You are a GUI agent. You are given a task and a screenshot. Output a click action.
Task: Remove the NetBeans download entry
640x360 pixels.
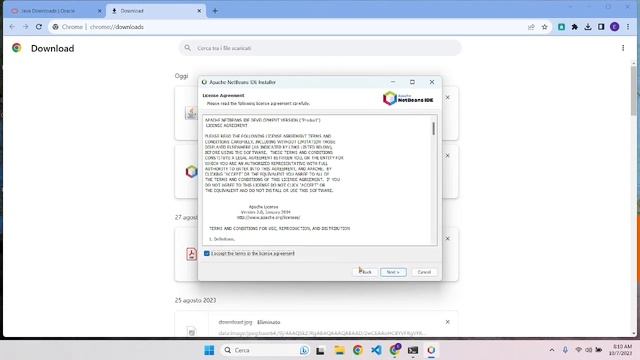447,156
